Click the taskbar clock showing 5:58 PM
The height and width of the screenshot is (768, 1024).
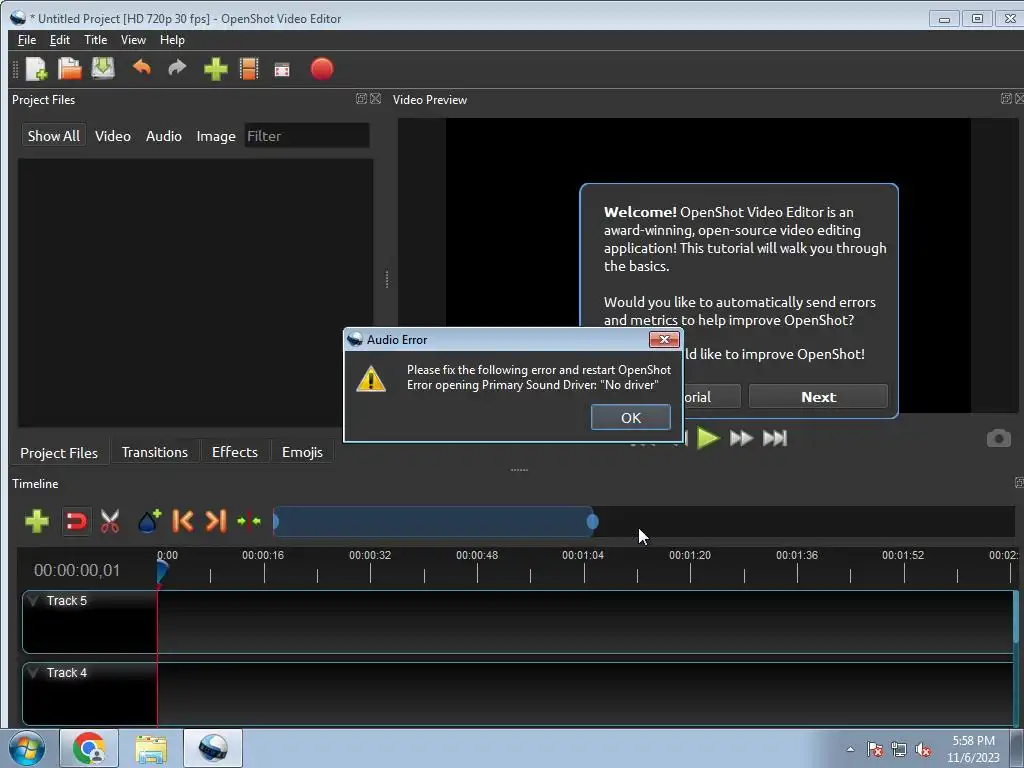pyautogui.click(x=974, y=749)
